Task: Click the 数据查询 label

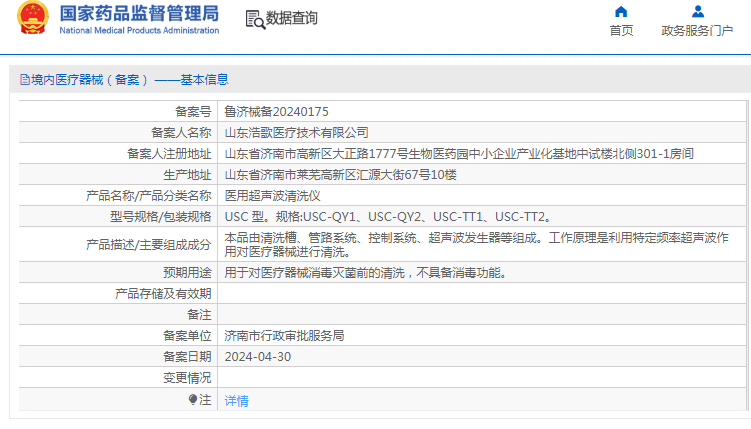Action: click(x=292, y=18)
